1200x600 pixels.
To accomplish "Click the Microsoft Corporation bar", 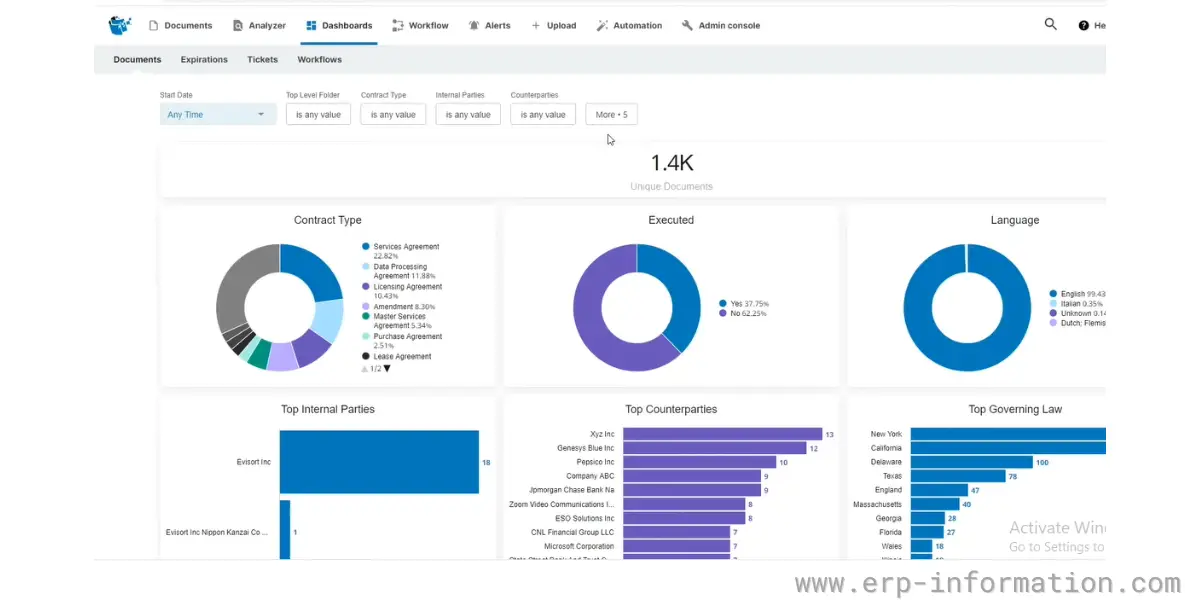I will (676, 546).
